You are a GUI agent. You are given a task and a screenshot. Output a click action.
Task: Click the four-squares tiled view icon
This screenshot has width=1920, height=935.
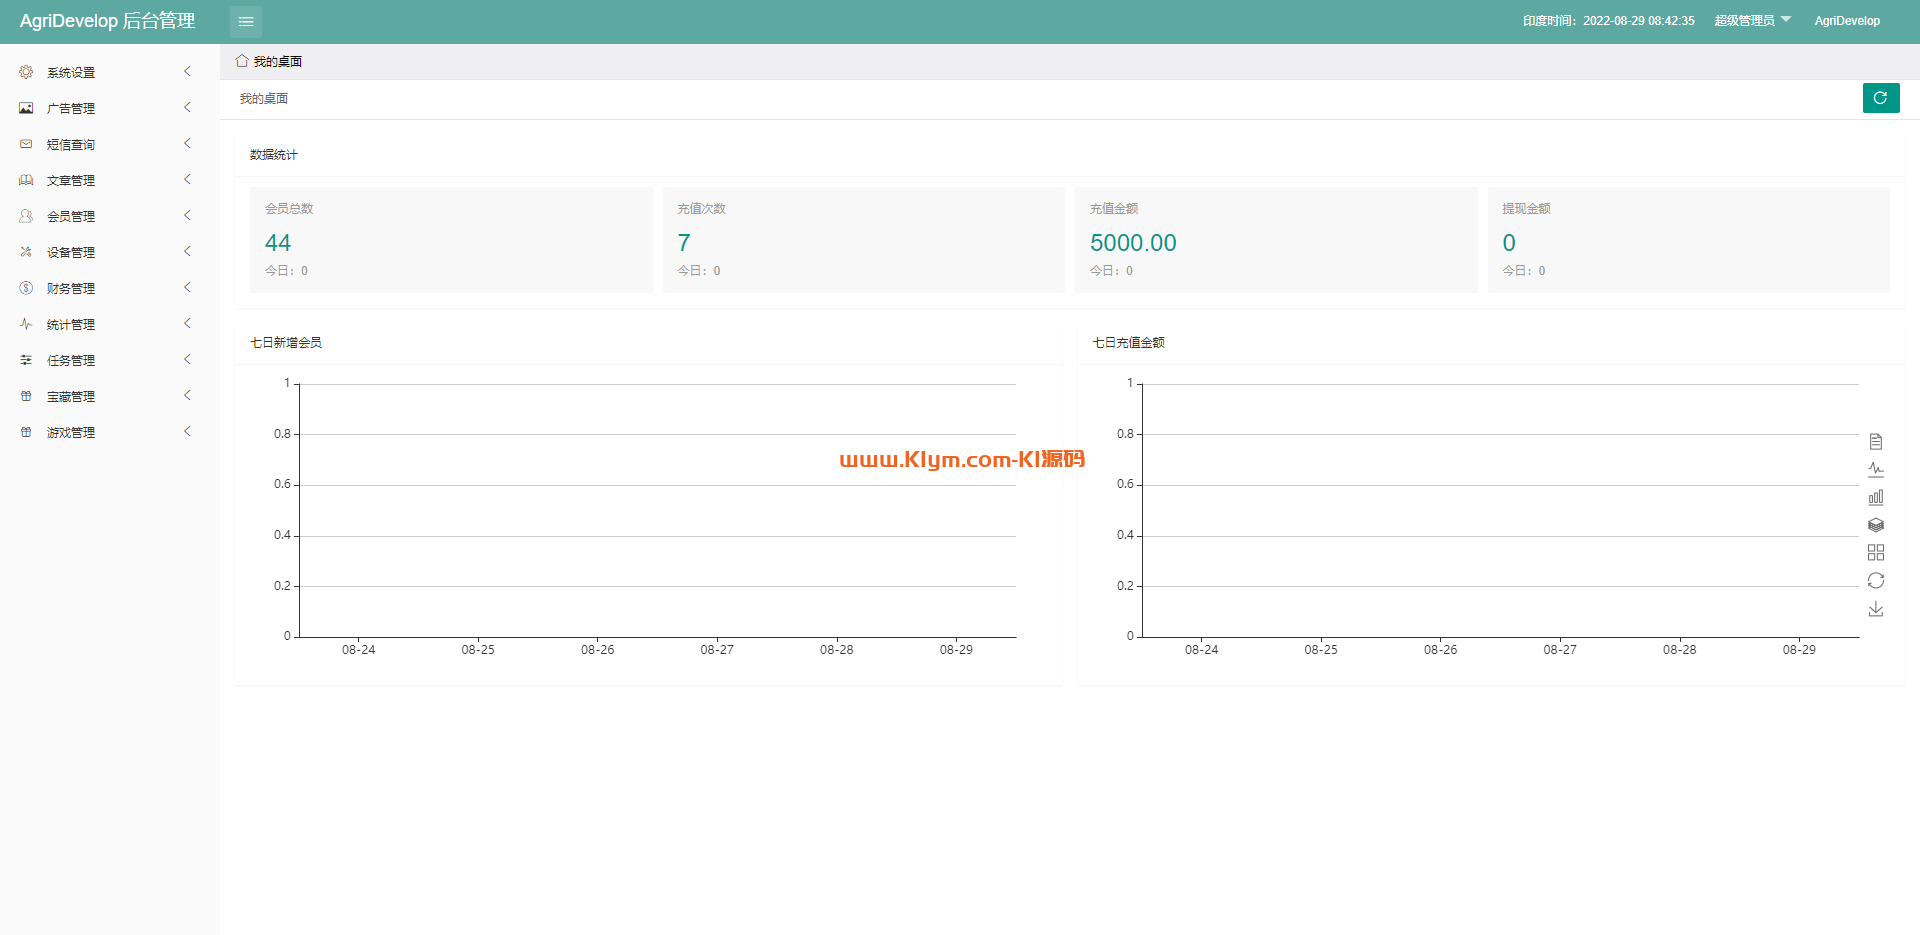(x=1876, y=553)
